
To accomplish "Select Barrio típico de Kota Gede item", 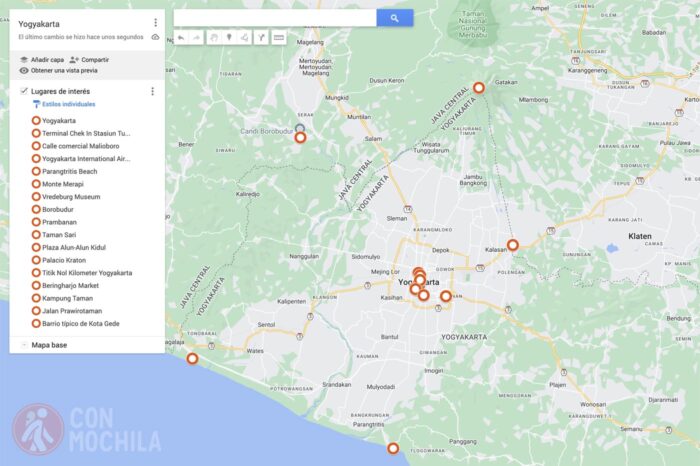I will (x=76, y=324).
